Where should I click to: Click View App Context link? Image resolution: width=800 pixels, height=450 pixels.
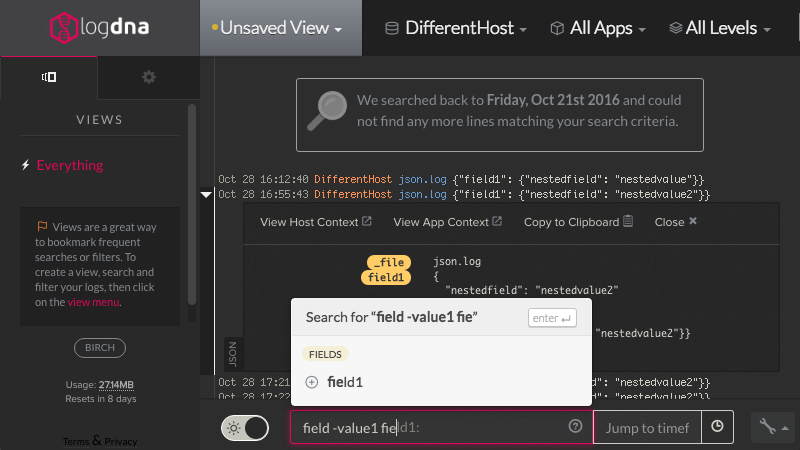click(x=447, y=222)
